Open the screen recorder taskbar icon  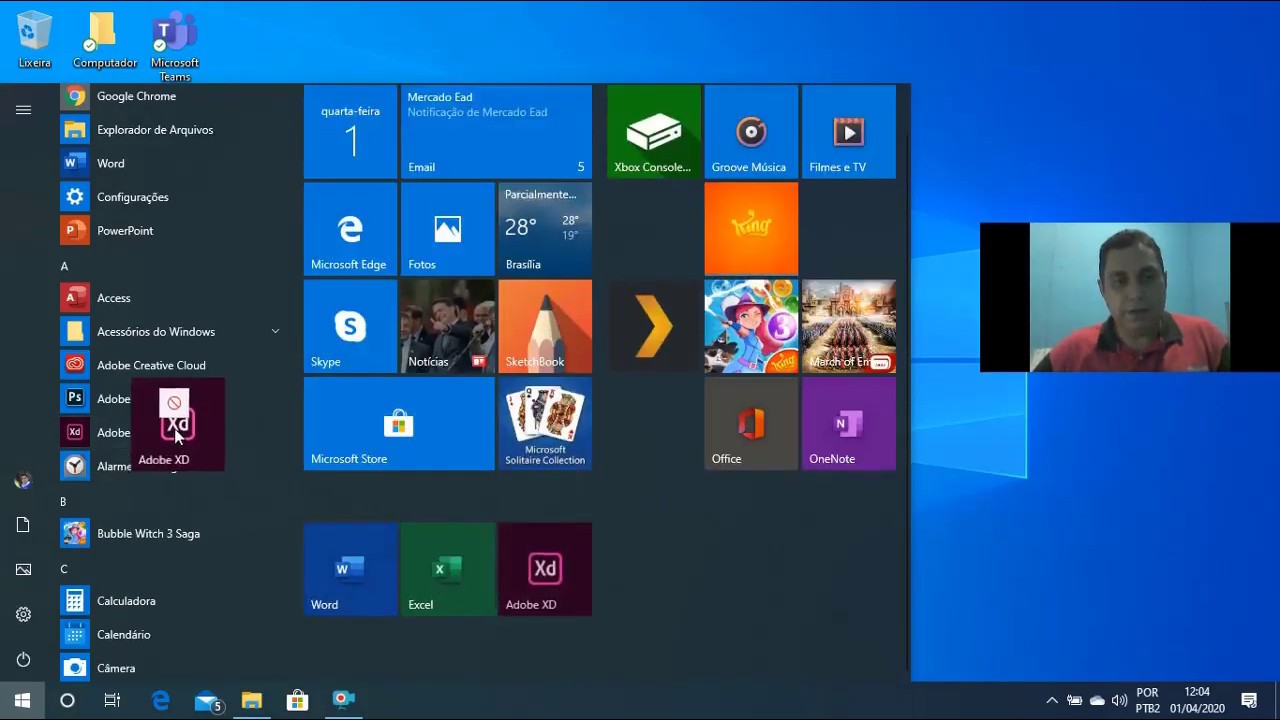click(x=343, y=701)
